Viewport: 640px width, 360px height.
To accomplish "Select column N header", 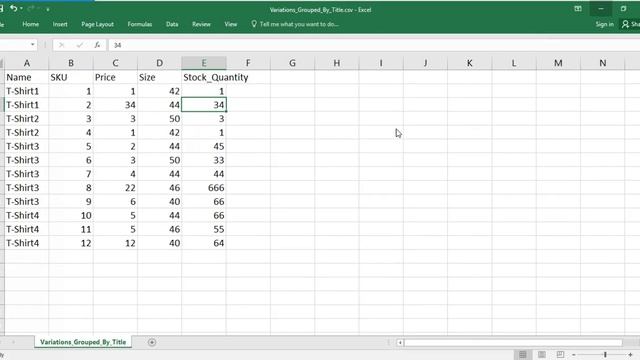I will pos(602,63).
